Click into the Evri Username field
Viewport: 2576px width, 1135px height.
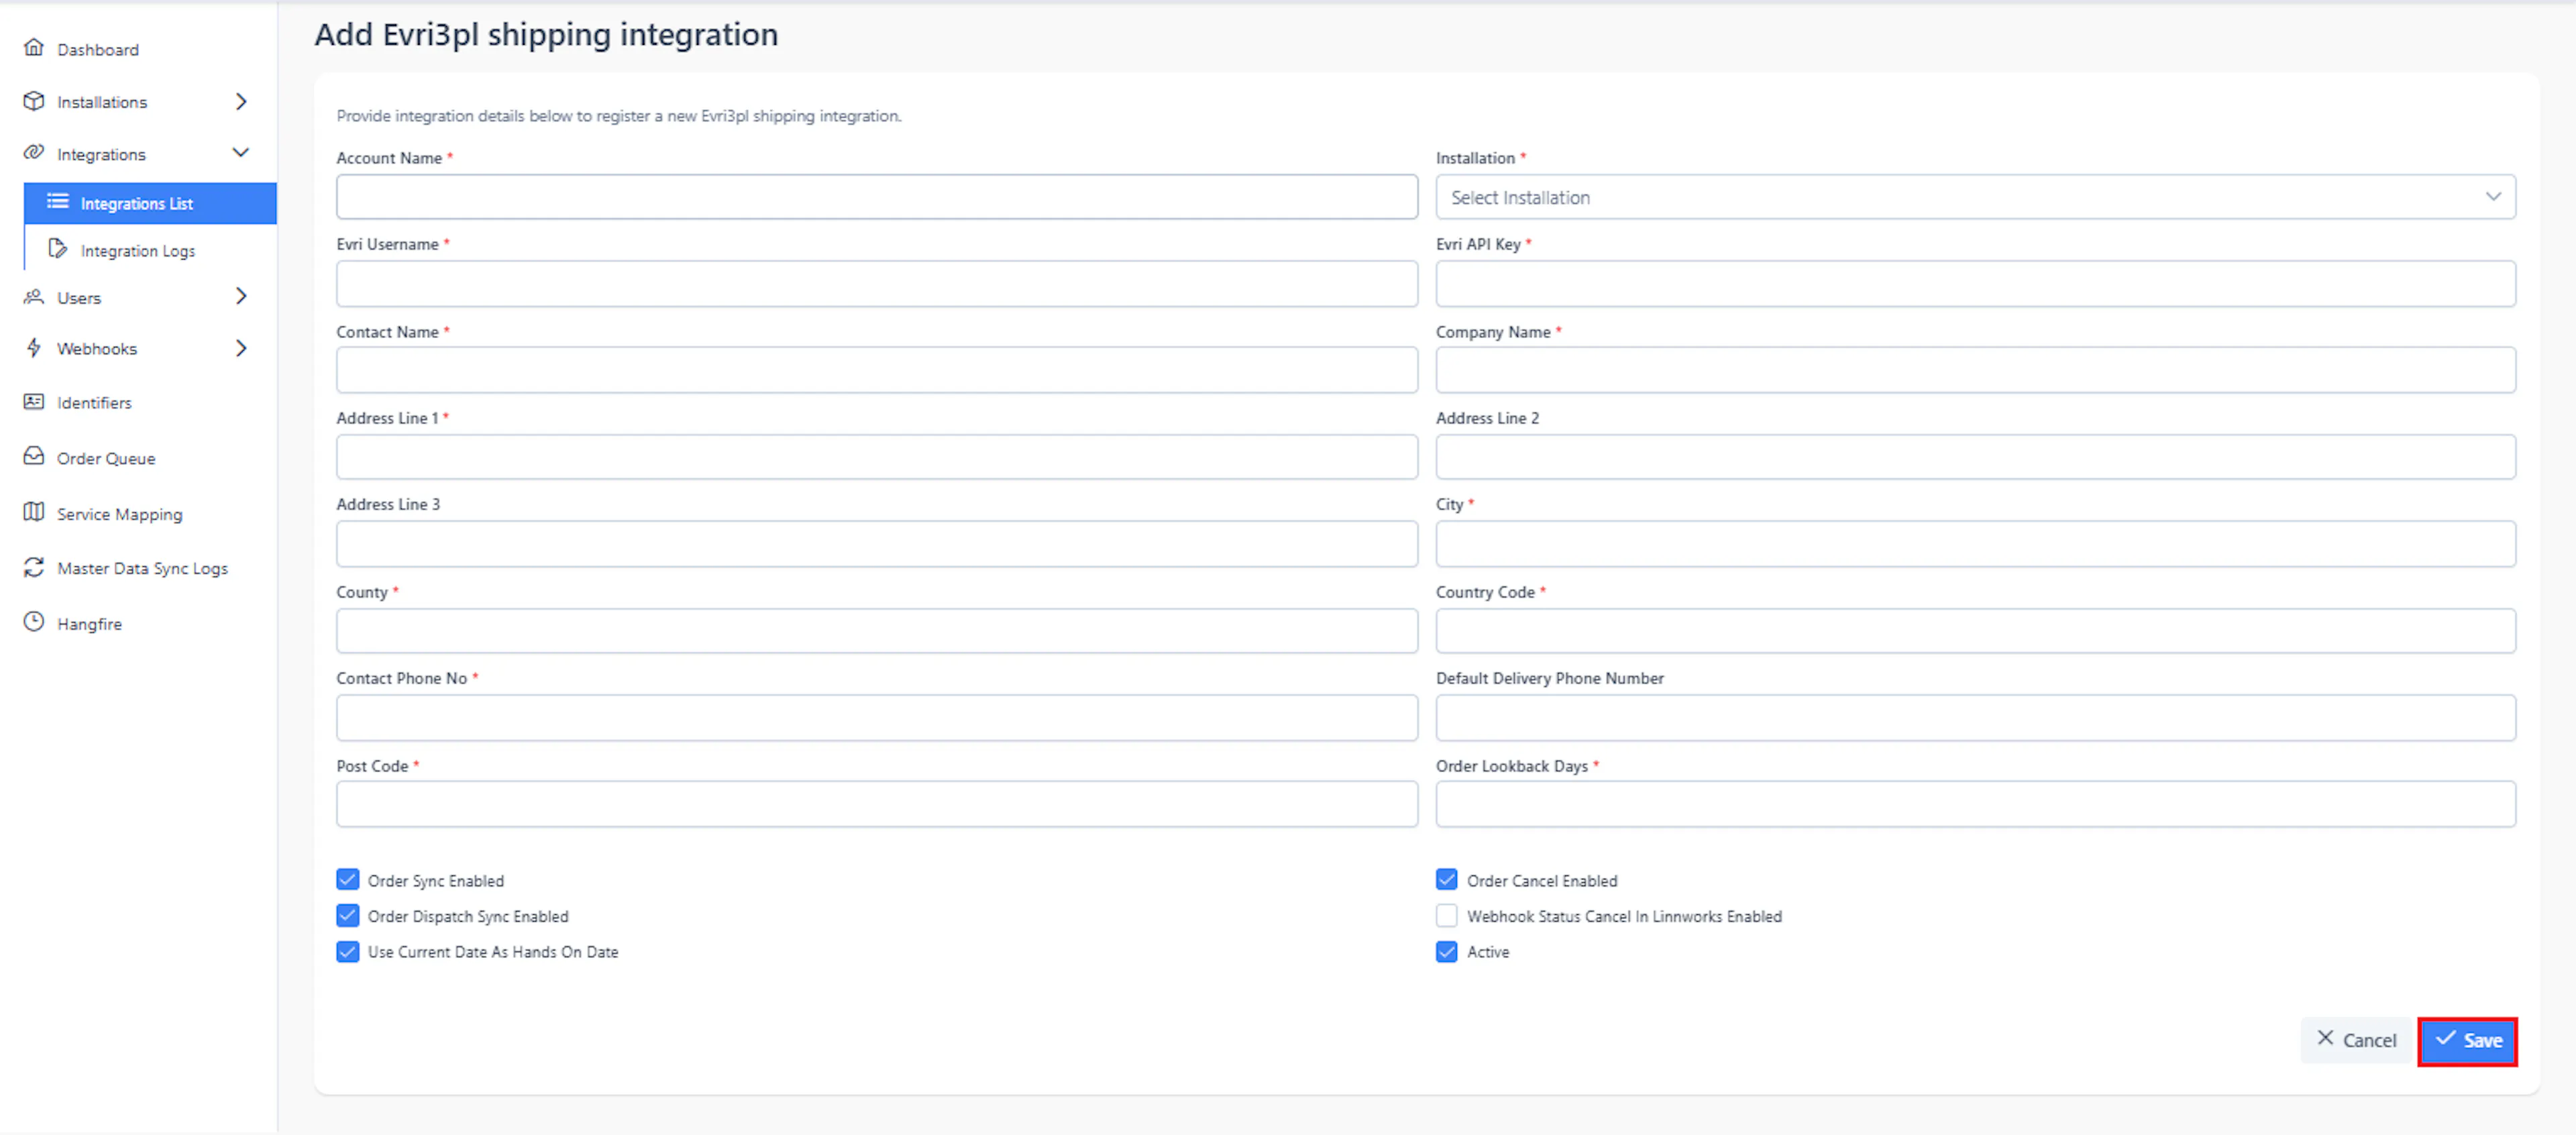click(877, 284)
